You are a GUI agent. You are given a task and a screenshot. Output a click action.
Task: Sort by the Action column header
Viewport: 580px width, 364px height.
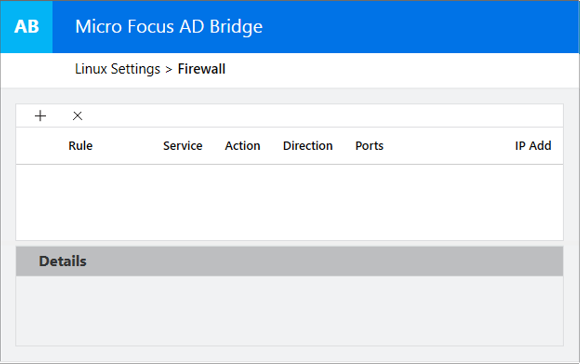(x=243, y=146)
